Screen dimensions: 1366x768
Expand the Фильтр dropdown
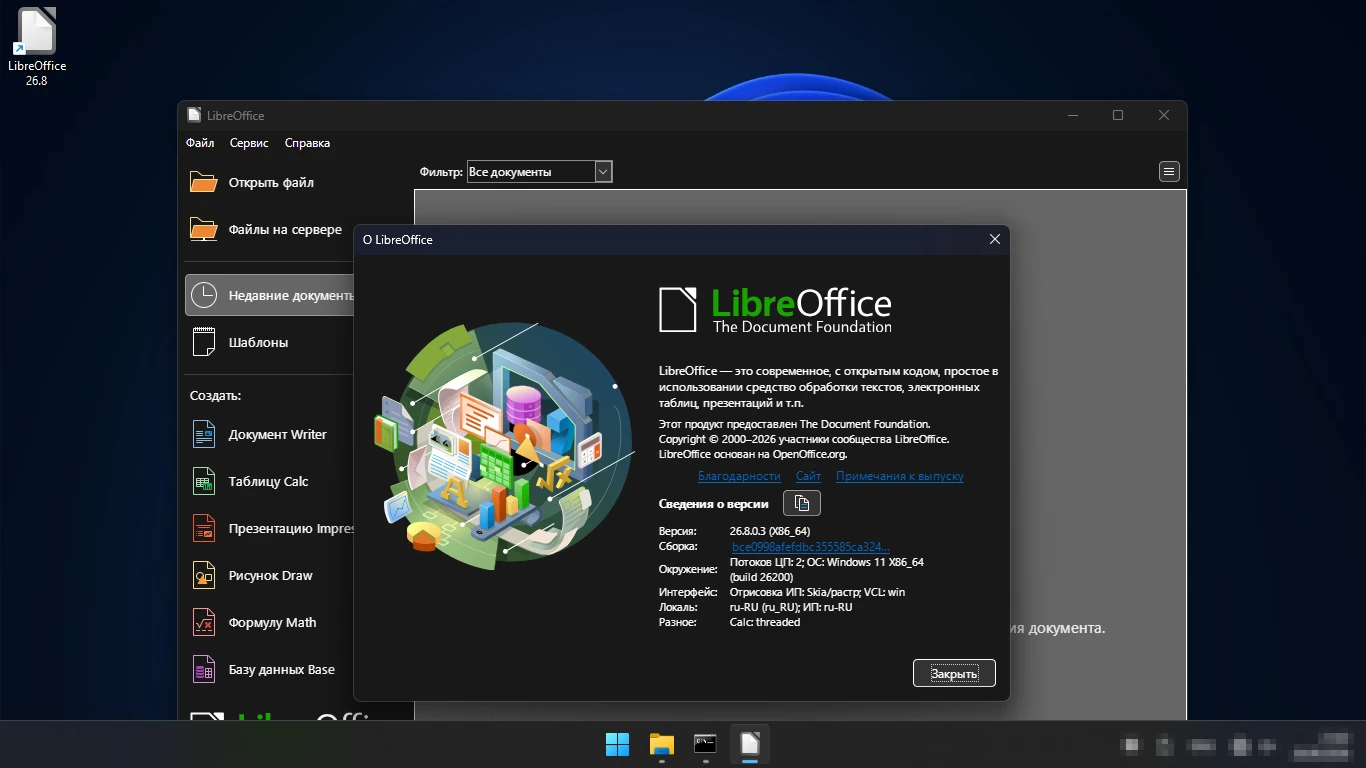point(603,172)
